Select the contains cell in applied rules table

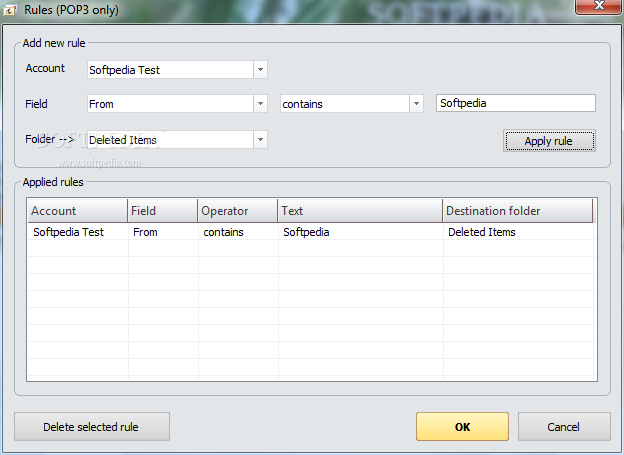coord(238,232)
